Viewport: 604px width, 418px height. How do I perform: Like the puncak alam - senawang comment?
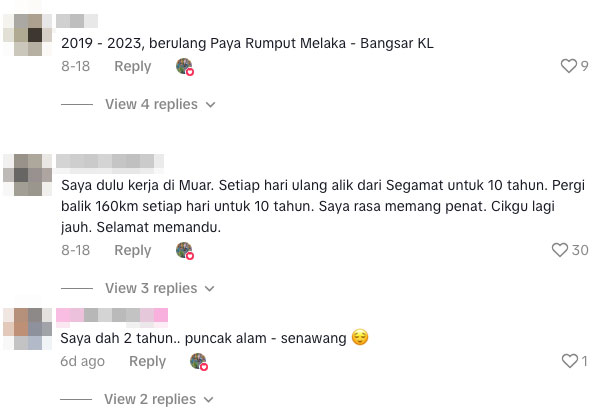point(570,361)
